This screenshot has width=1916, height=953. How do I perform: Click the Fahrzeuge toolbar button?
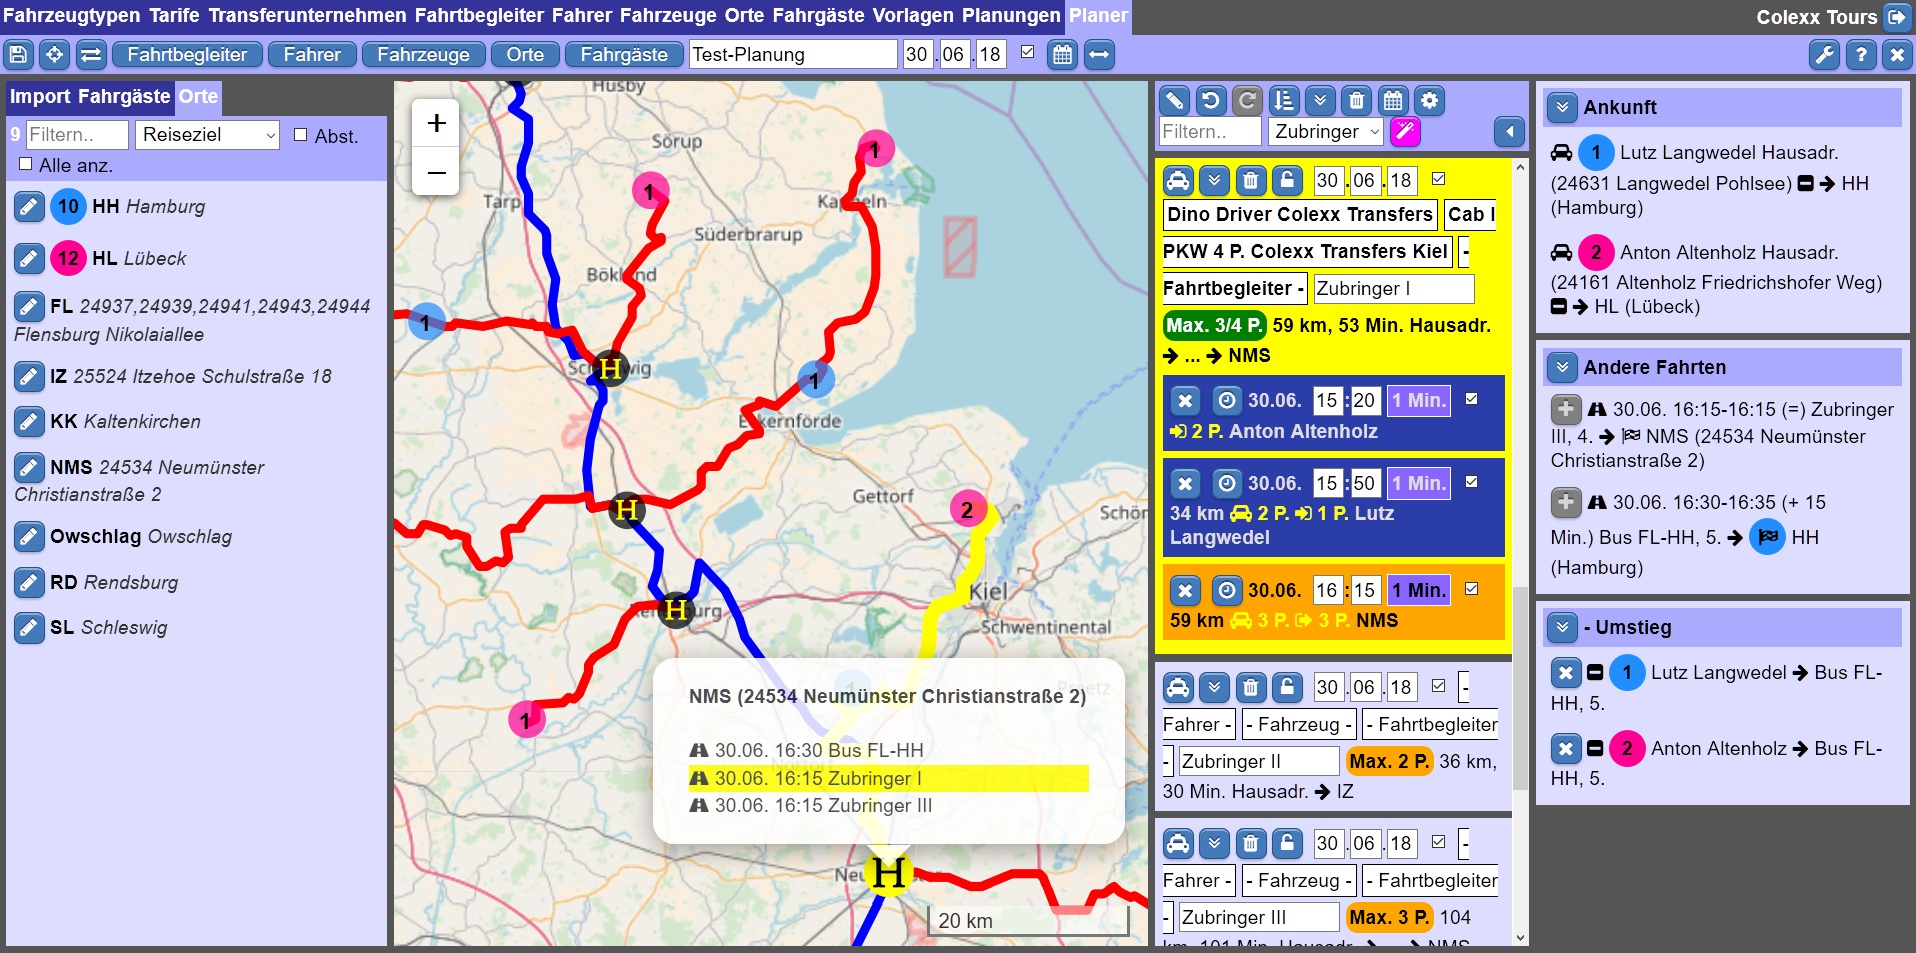(423, 55)
